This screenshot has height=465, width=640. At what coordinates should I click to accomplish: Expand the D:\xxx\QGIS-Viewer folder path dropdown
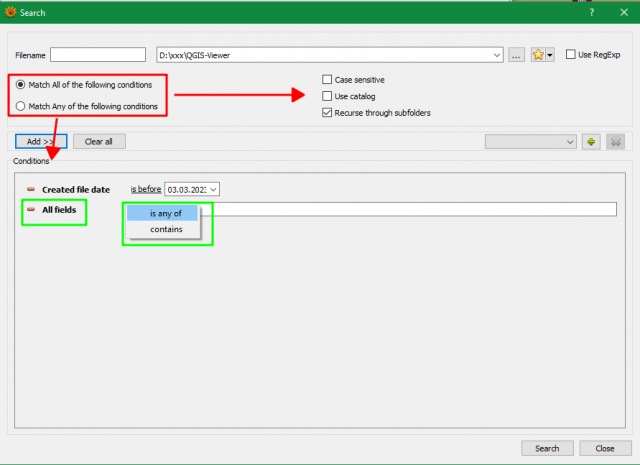[496, 55]
